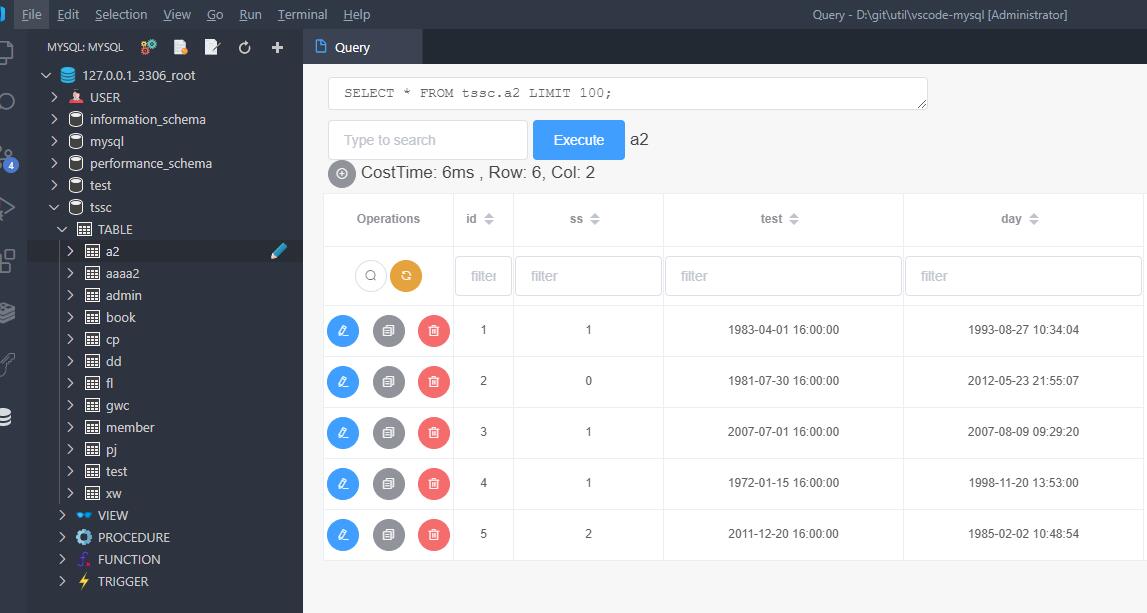Select the book table in tree

[x=121, y=317]
